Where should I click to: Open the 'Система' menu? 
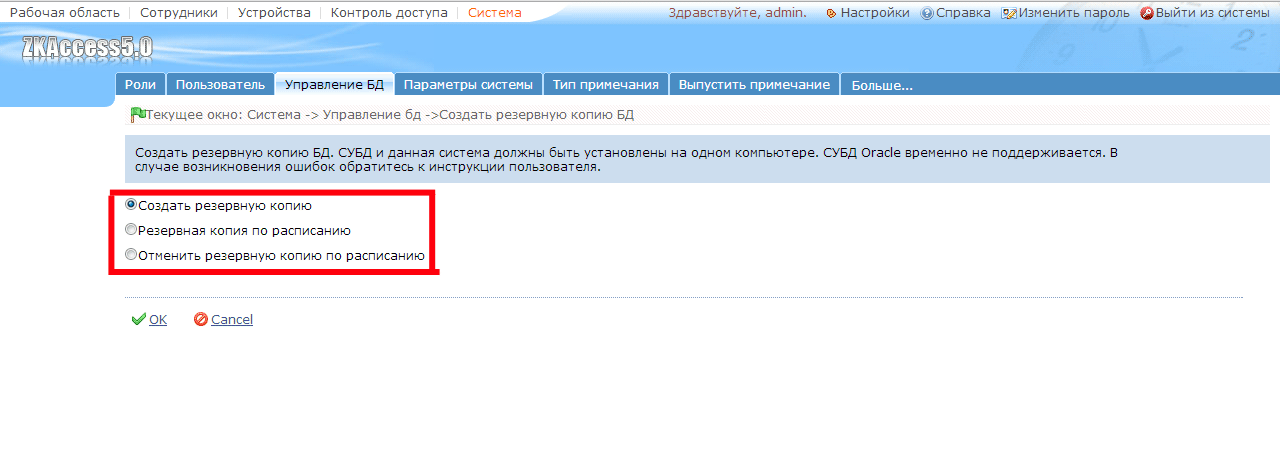point(495,13)
